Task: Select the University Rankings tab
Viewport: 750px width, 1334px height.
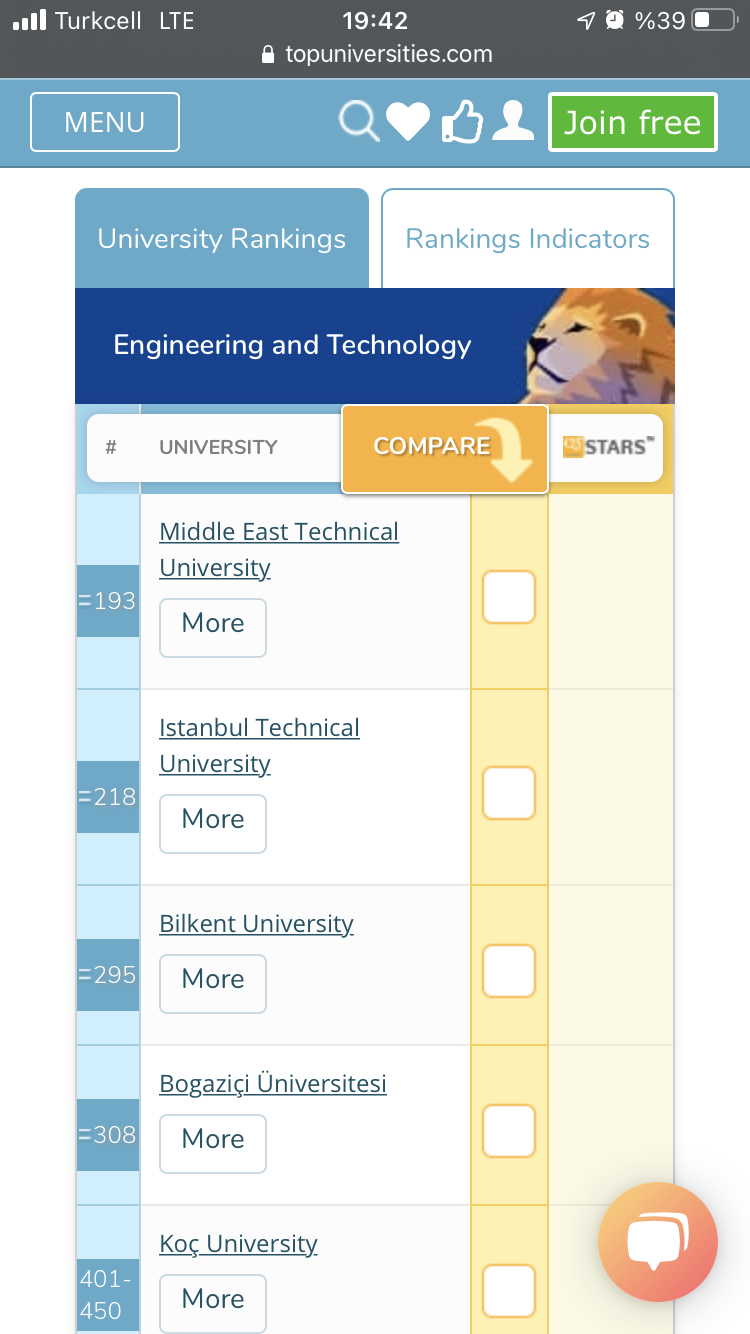Action: point(222,239)
